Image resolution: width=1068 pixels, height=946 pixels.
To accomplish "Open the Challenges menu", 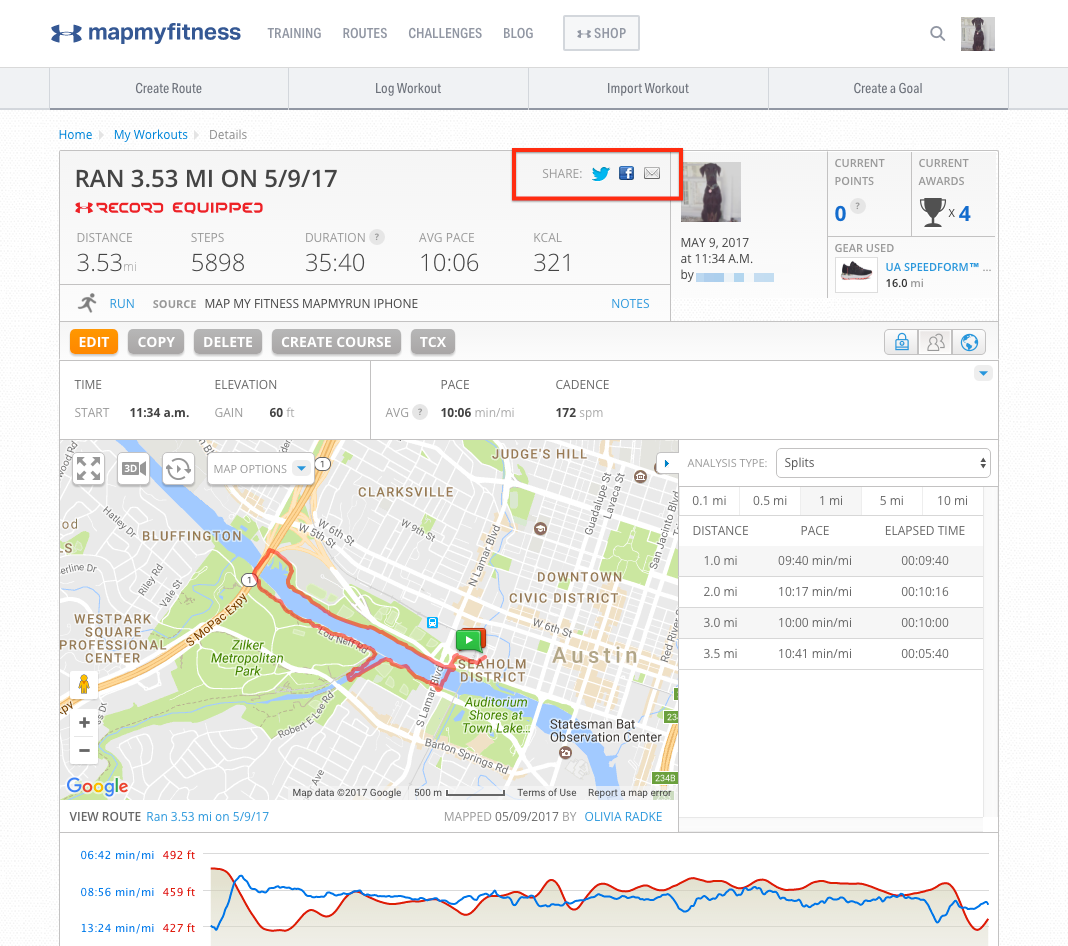I will [445, 33].
